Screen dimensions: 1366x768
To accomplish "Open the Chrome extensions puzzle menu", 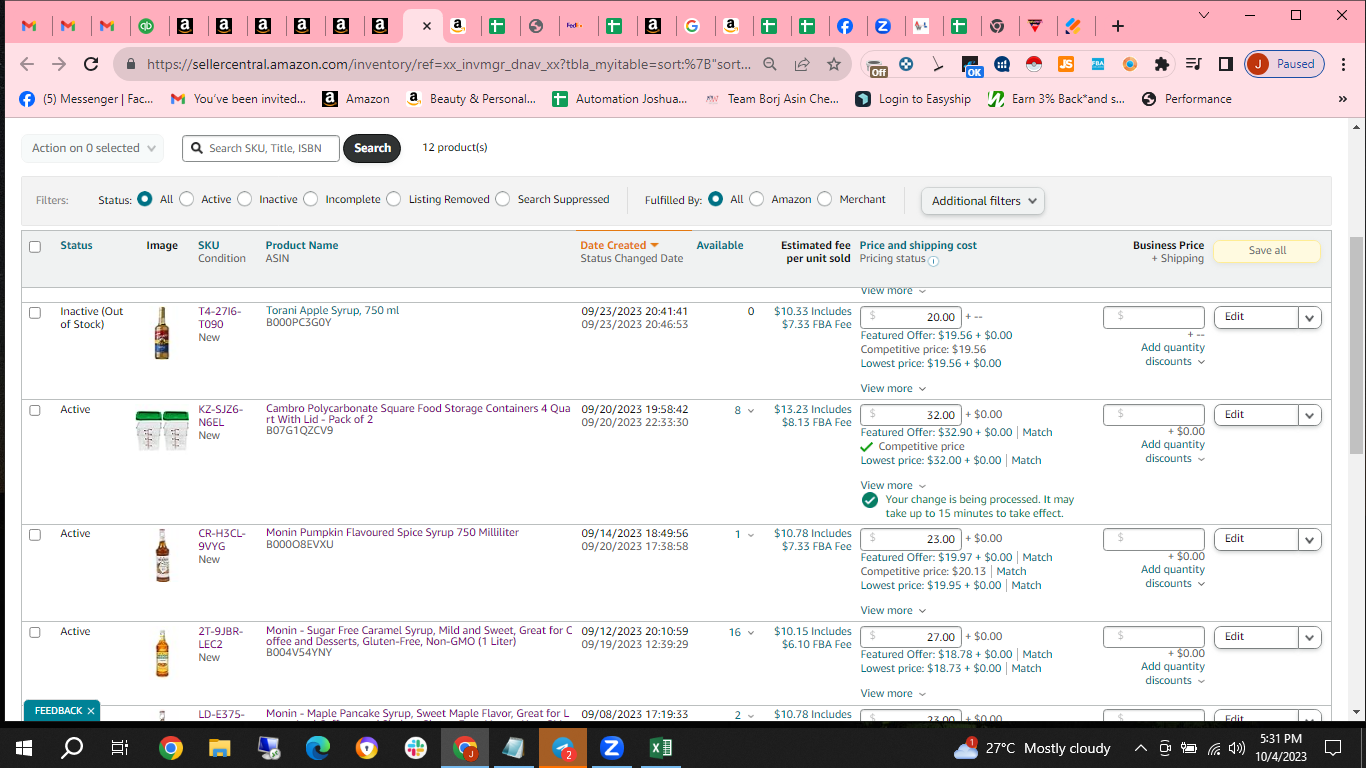I will click(1161, 64).
